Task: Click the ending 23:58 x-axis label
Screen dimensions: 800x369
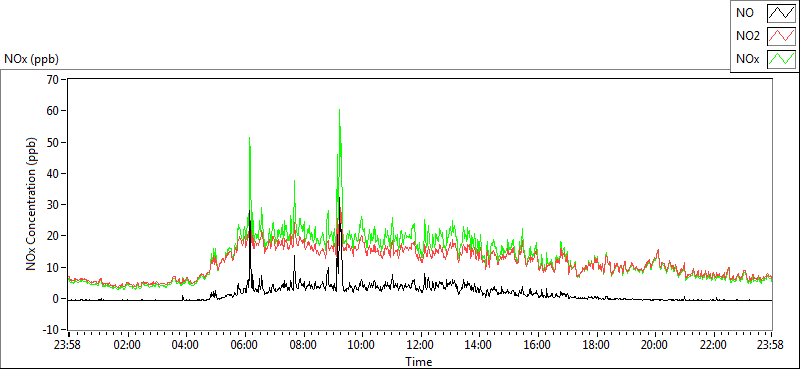Action: 771,345
